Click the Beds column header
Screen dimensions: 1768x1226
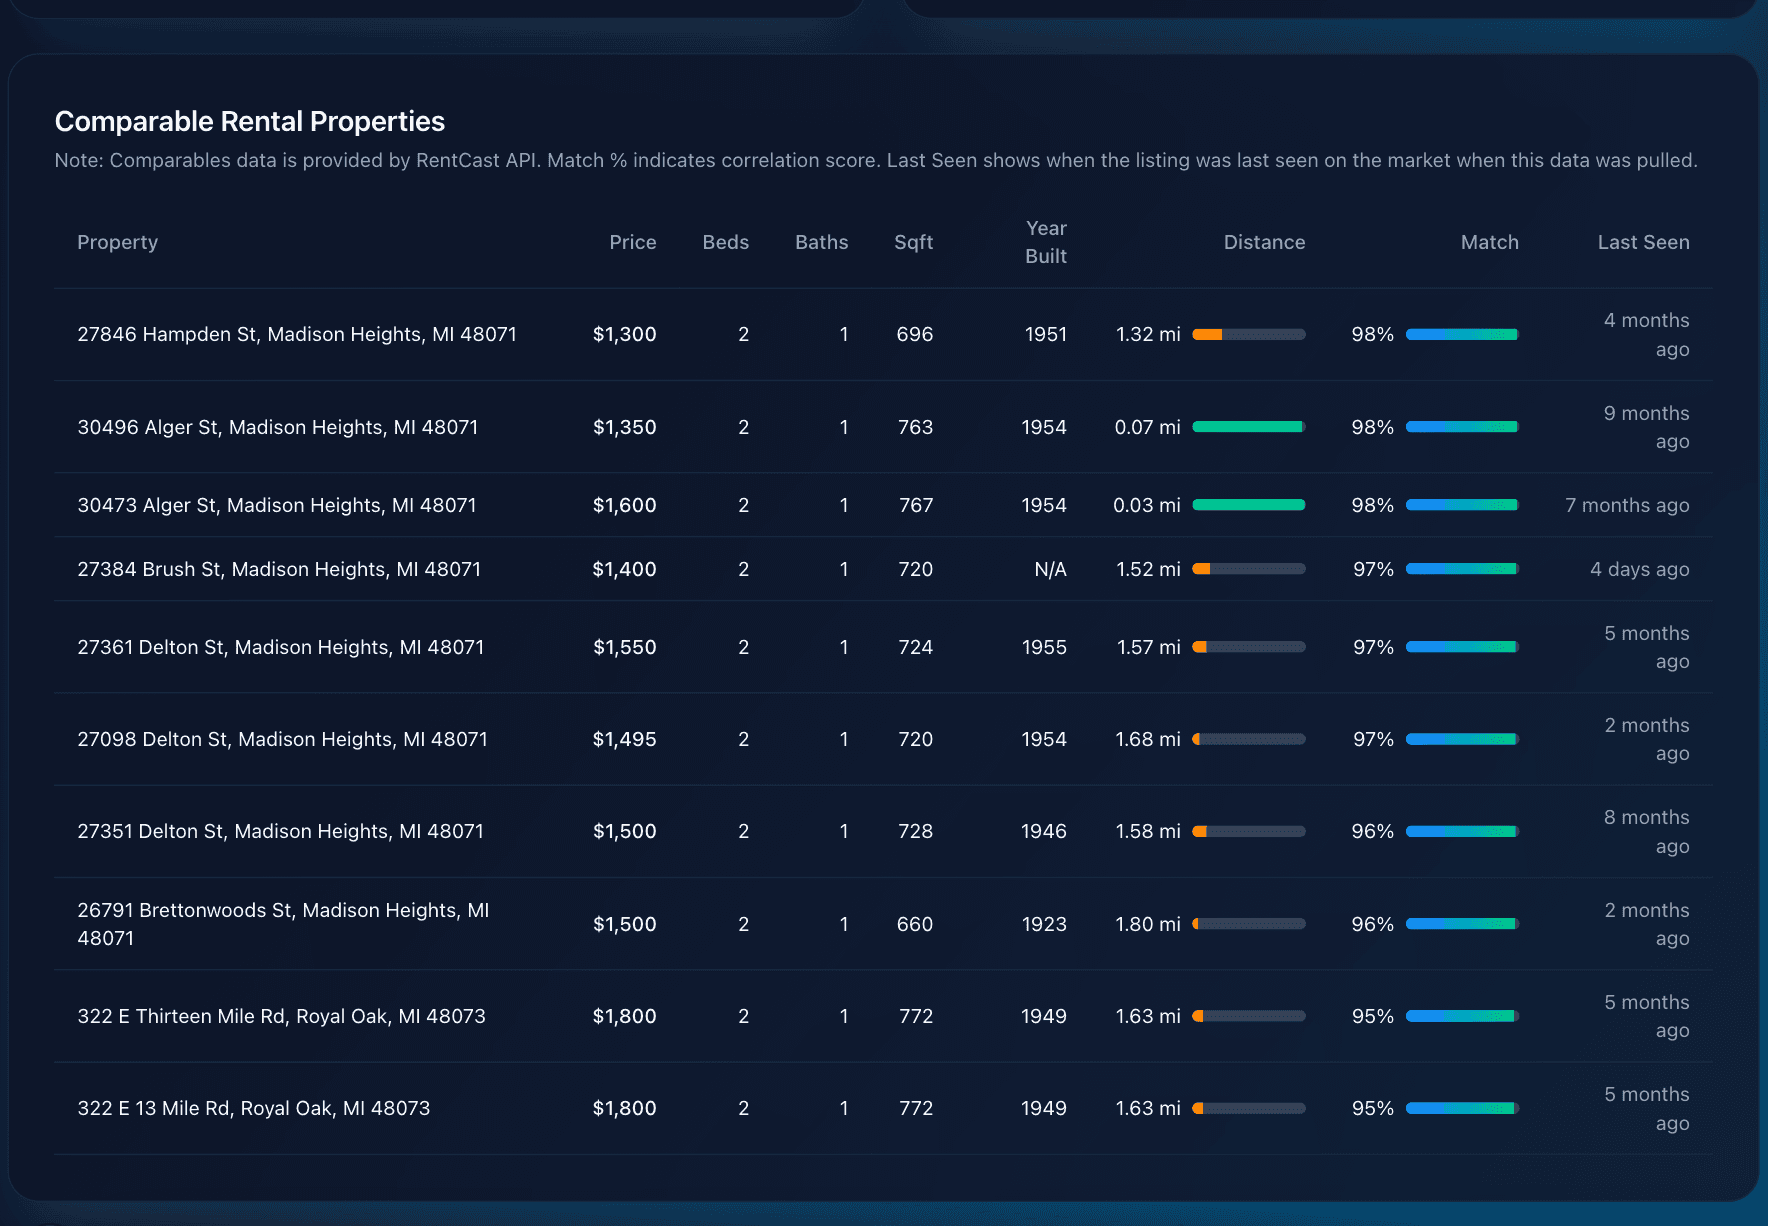725,242
